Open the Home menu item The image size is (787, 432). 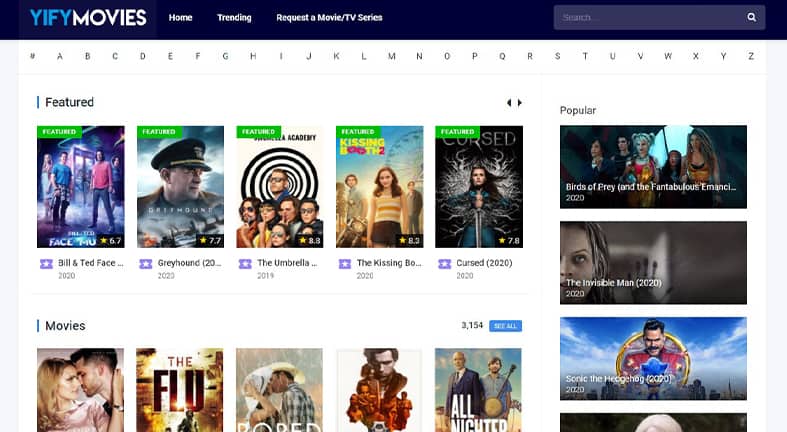(x=180, y=18)
